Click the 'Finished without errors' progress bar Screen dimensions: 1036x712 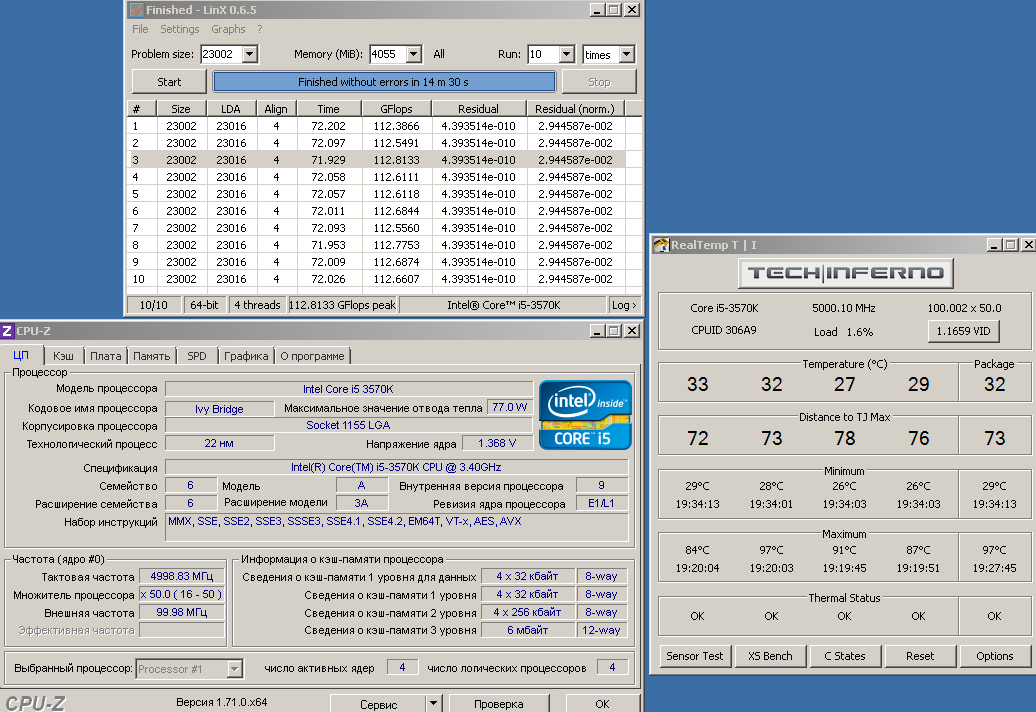point(383,82)
